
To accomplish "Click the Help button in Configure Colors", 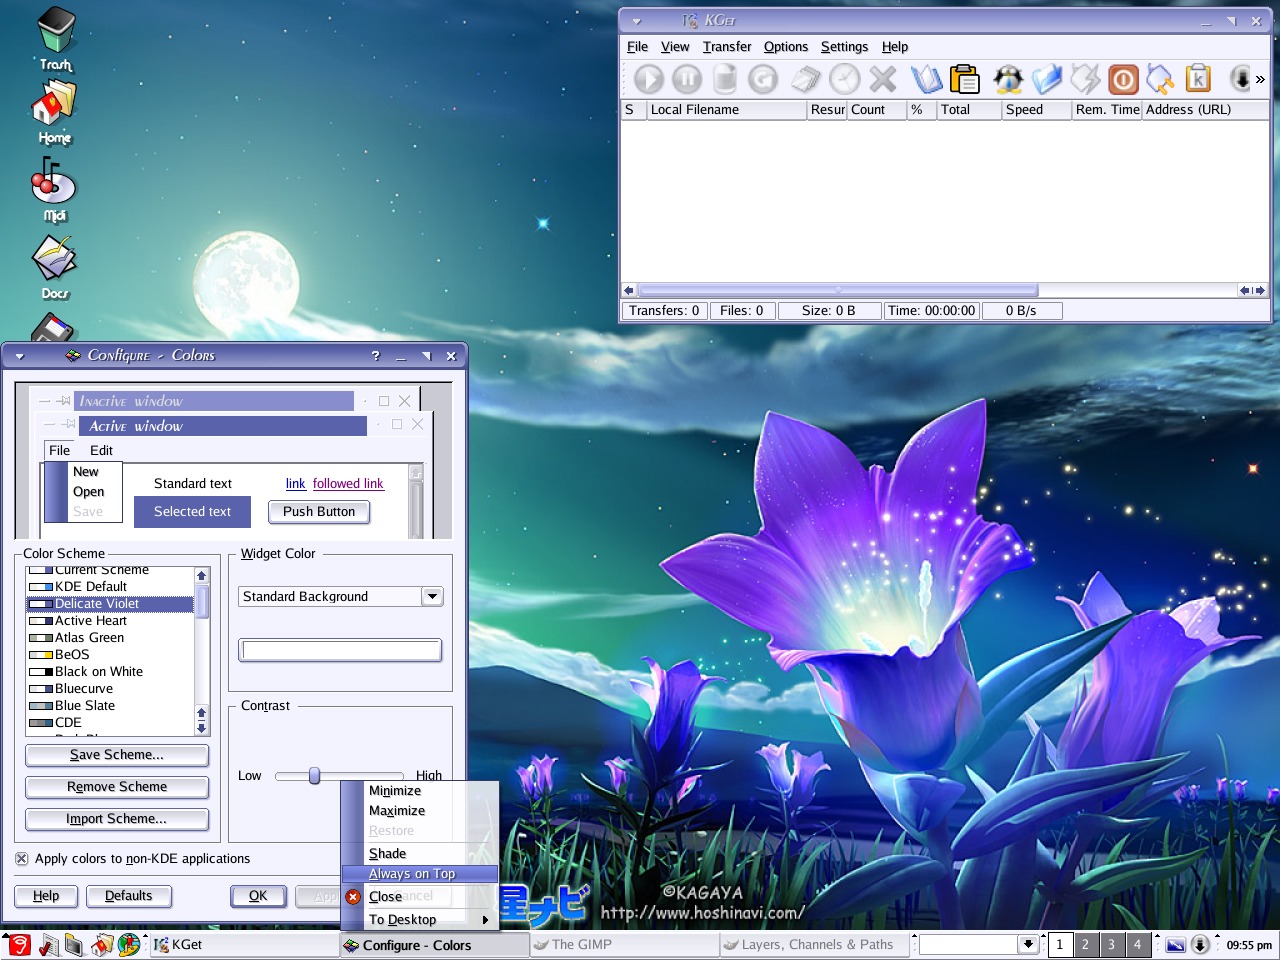I will [46, 896].
